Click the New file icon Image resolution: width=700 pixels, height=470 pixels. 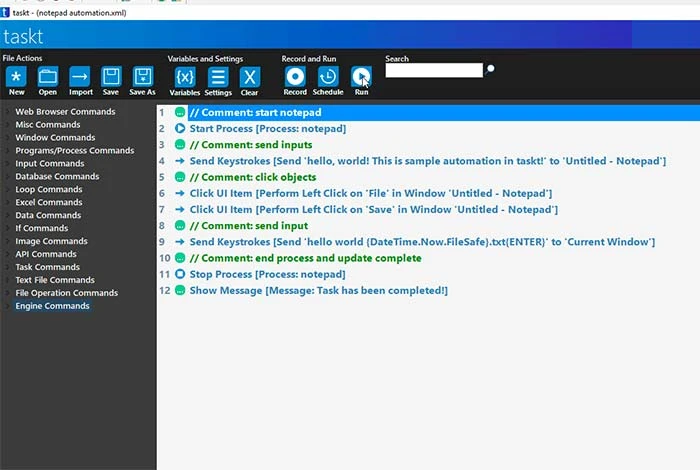pyautogui.click(x=17, y=77)
